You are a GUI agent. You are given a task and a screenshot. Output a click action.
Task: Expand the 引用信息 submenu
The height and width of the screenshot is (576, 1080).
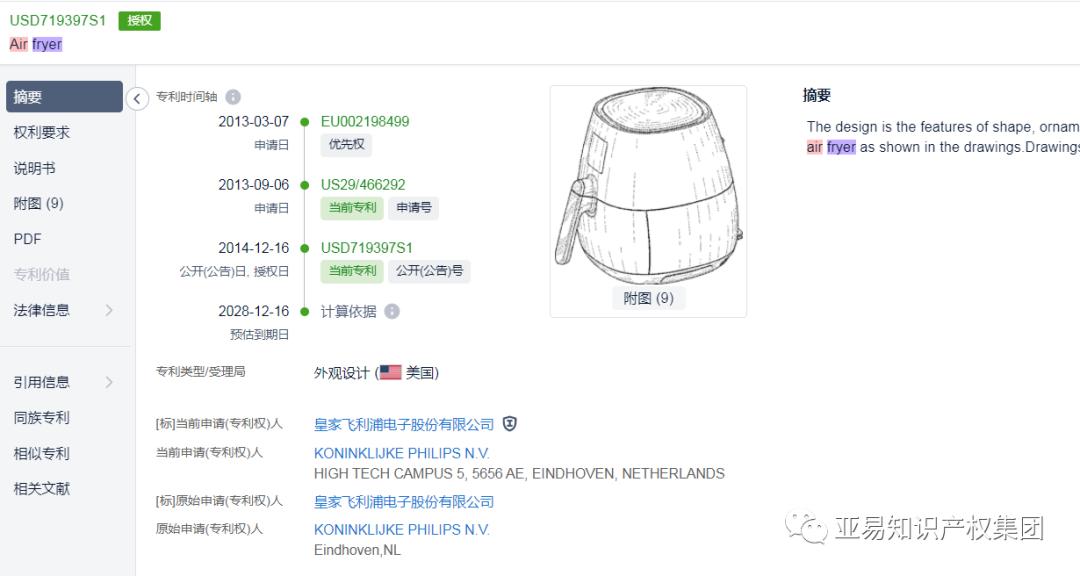tap(109, 382)
